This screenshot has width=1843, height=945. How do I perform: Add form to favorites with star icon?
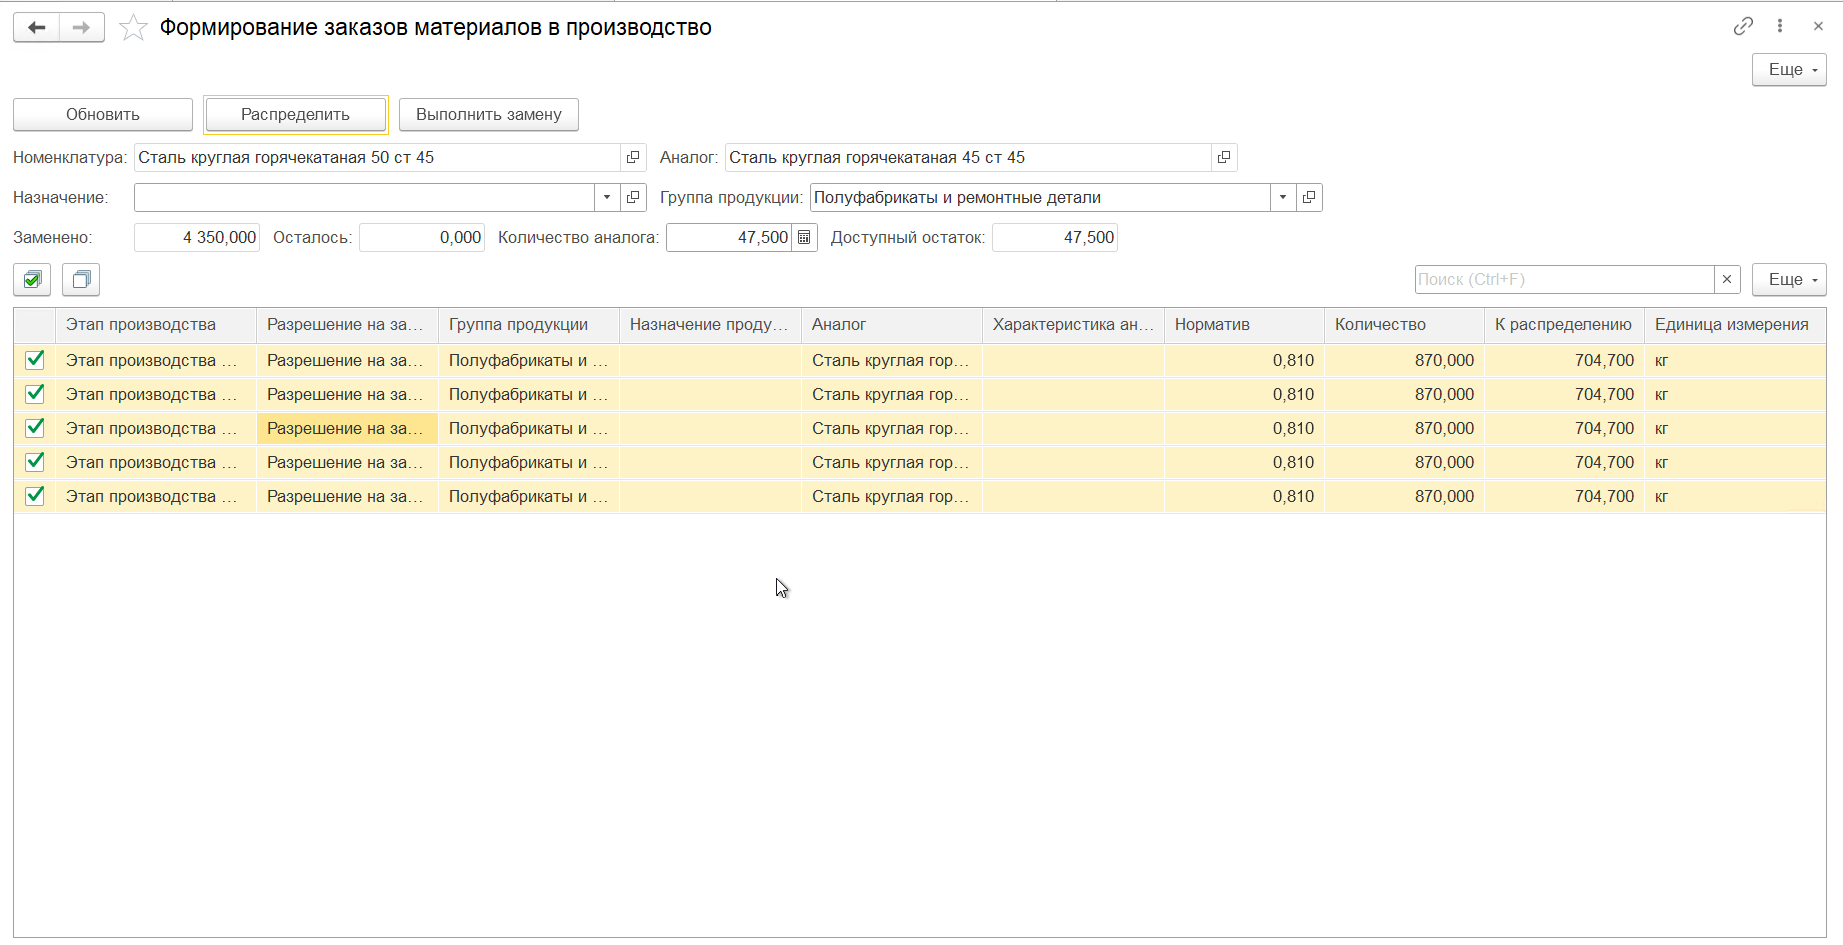(133, 28)
